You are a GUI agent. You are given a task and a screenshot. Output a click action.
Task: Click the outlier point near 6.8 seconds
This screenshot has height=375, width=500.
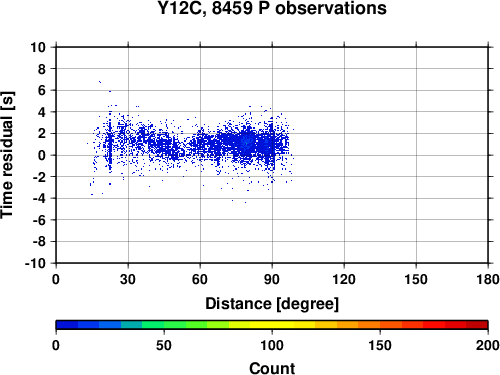point(100,82)
